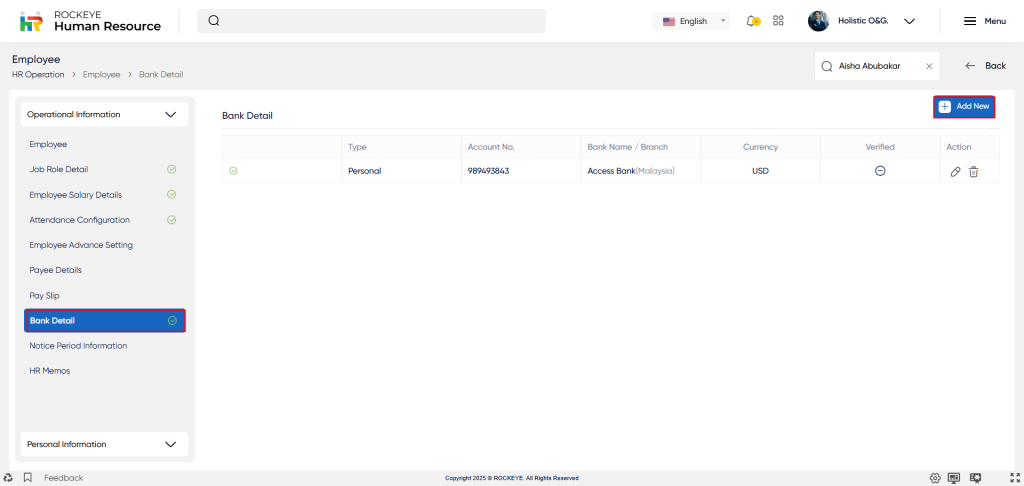Open the apps grid icon
1024x486 pixels.
778,21
